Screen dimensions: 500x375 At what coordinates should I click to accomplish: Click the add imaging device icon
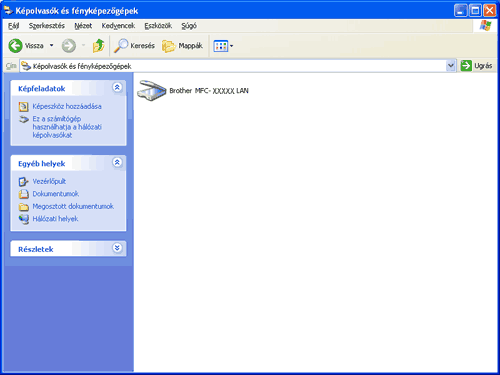(x=24, y=107)
